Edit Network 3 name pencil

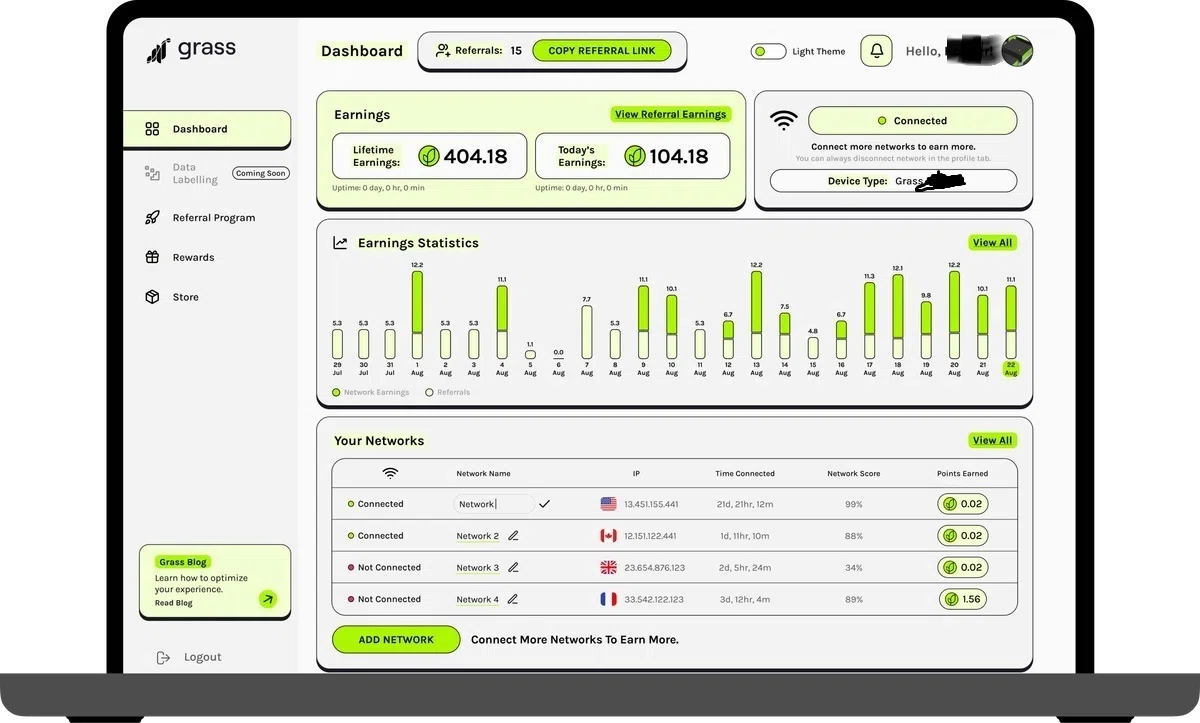513,568
